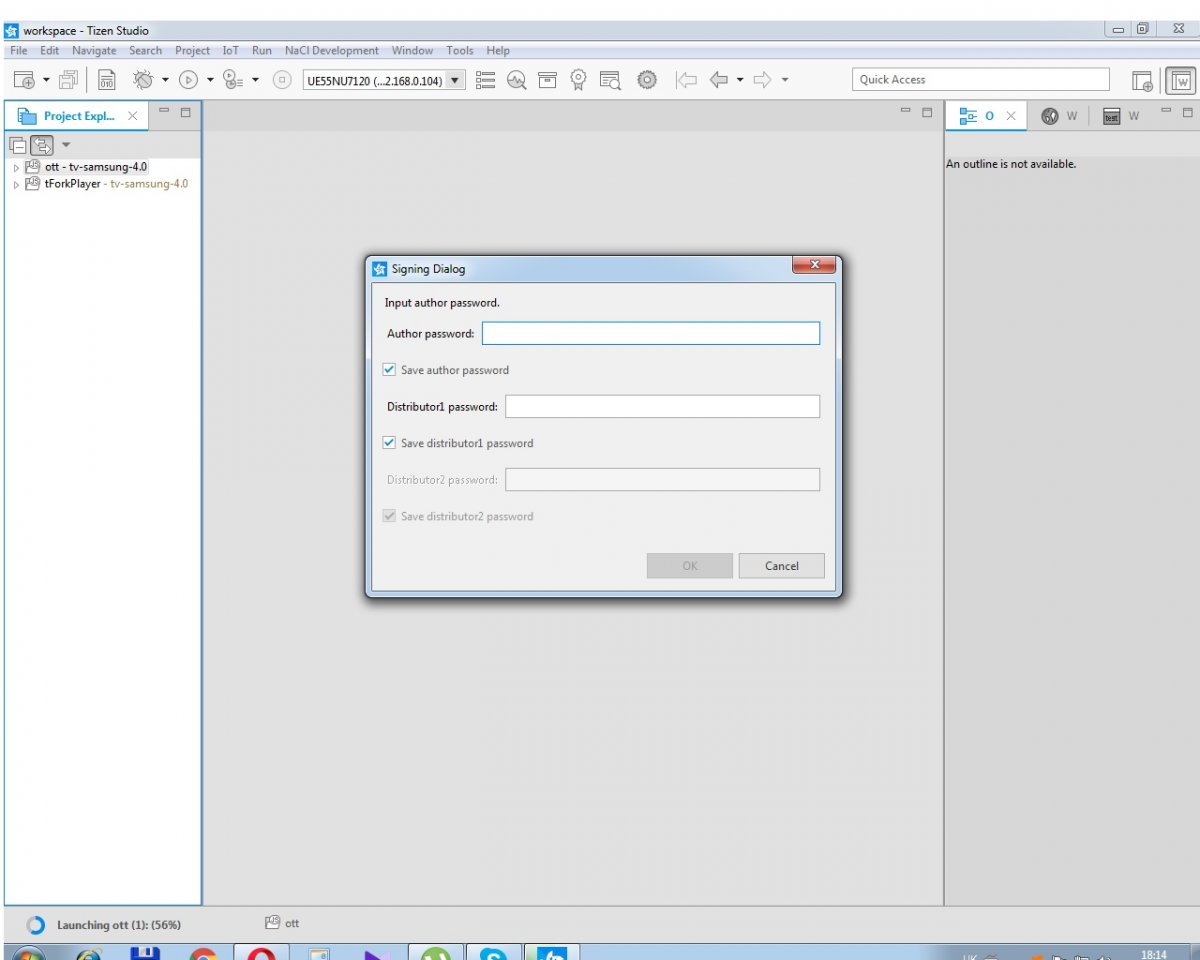
Task: Expand the ott project tree node
Action: [x=16, y=168]
